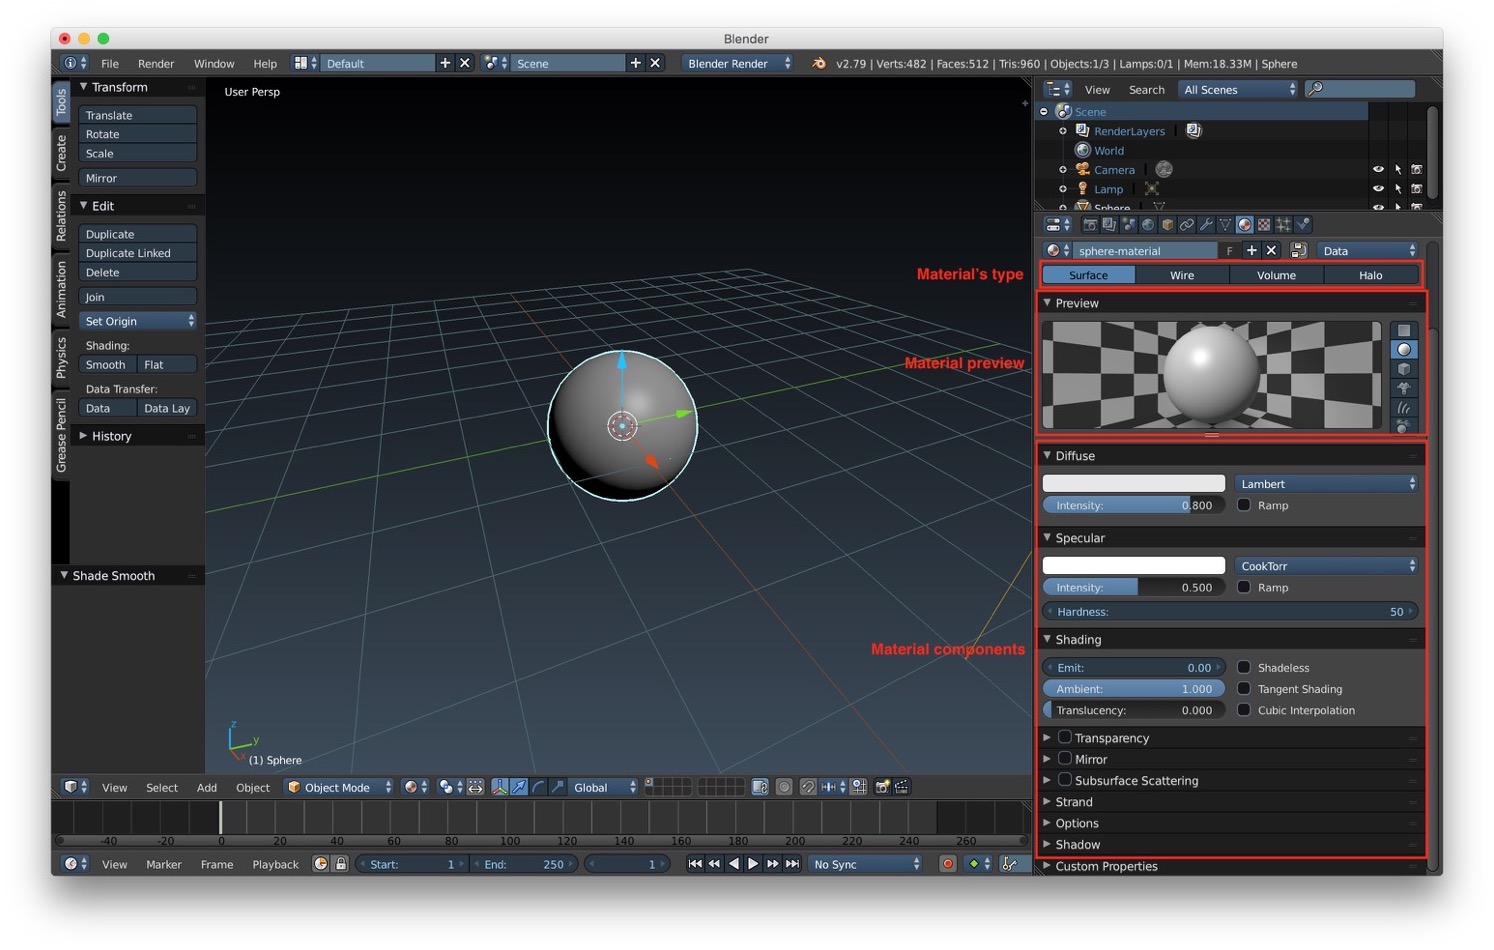The image size is (1494, 950).
Task: Adjust the Hardness slider
Action: coord(1231,612)
